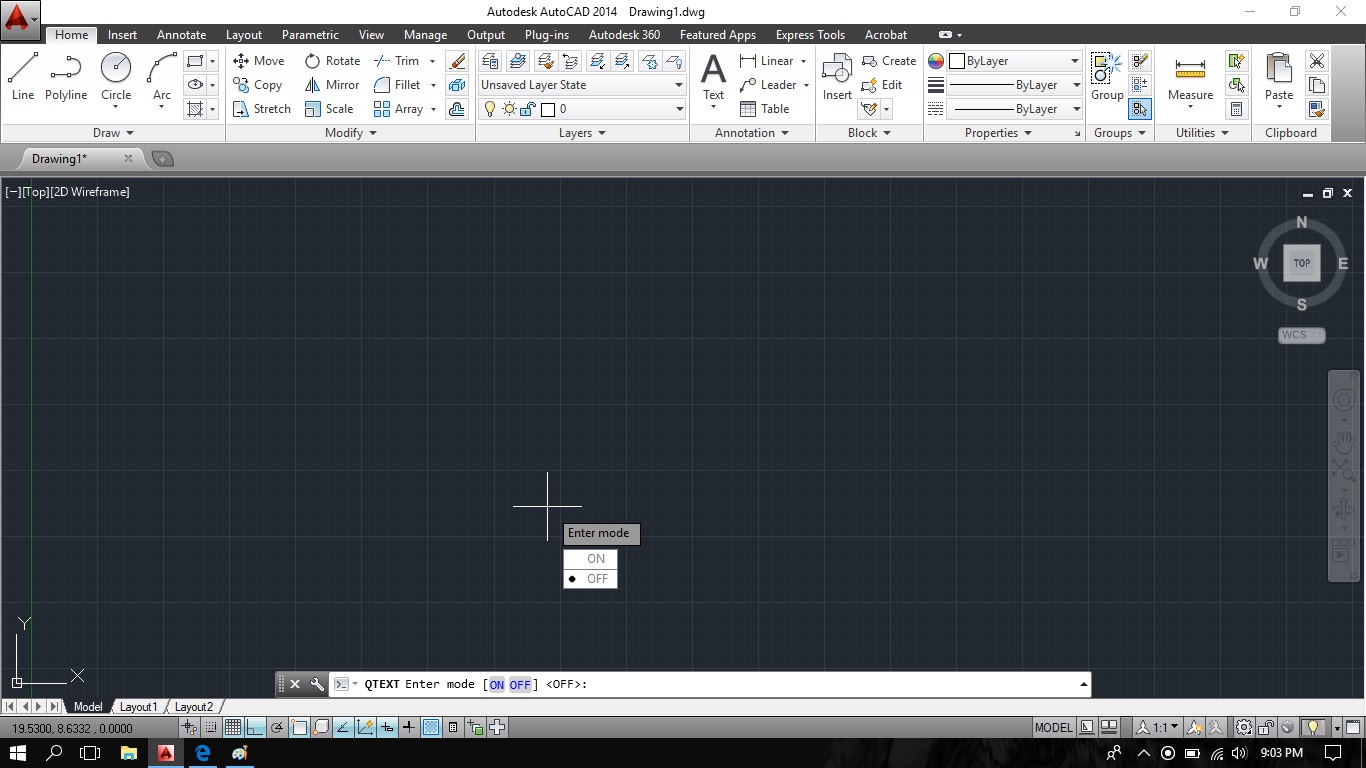Select the Stretch command

coord(262,109)
